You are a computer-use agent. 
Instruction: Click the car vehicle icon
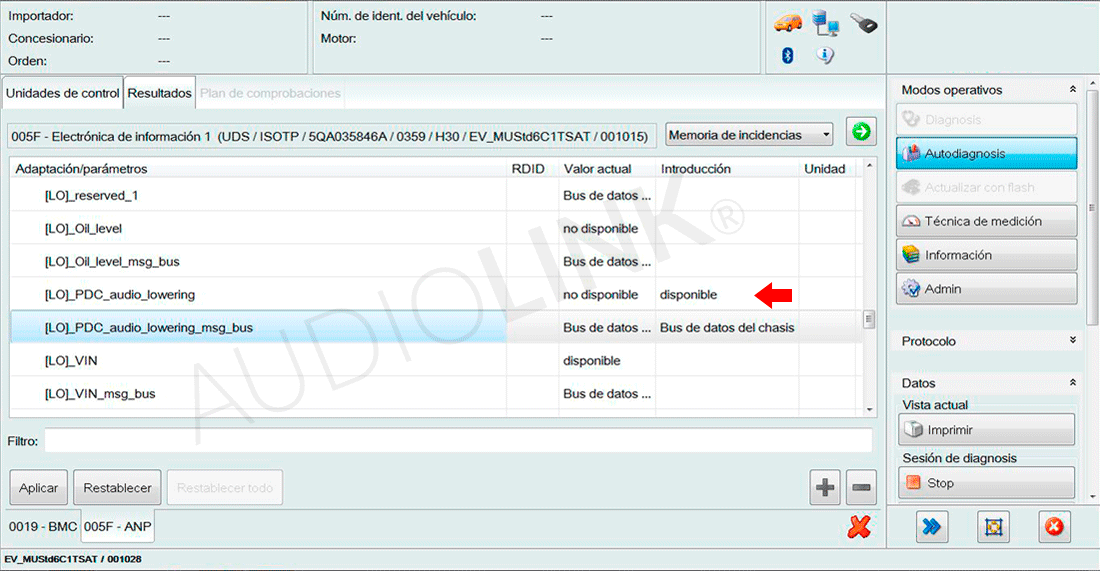point(788,23)
